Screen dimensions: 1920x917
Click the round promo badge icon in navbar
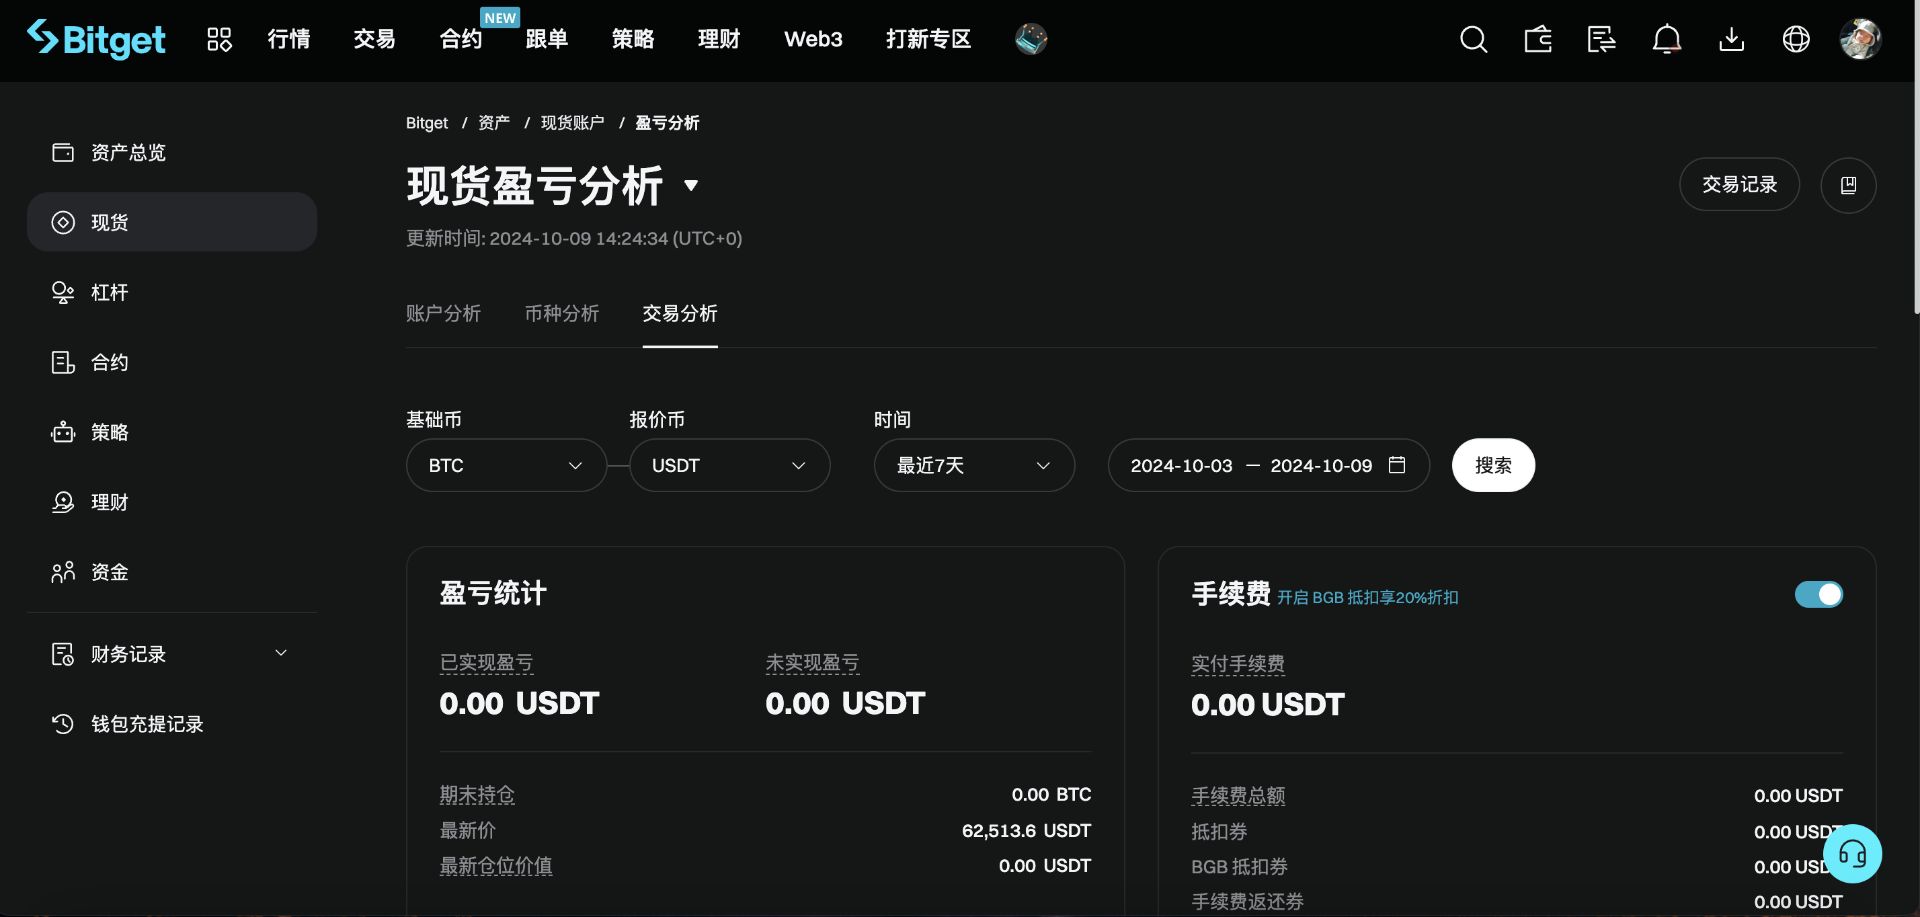(1031, 39)
